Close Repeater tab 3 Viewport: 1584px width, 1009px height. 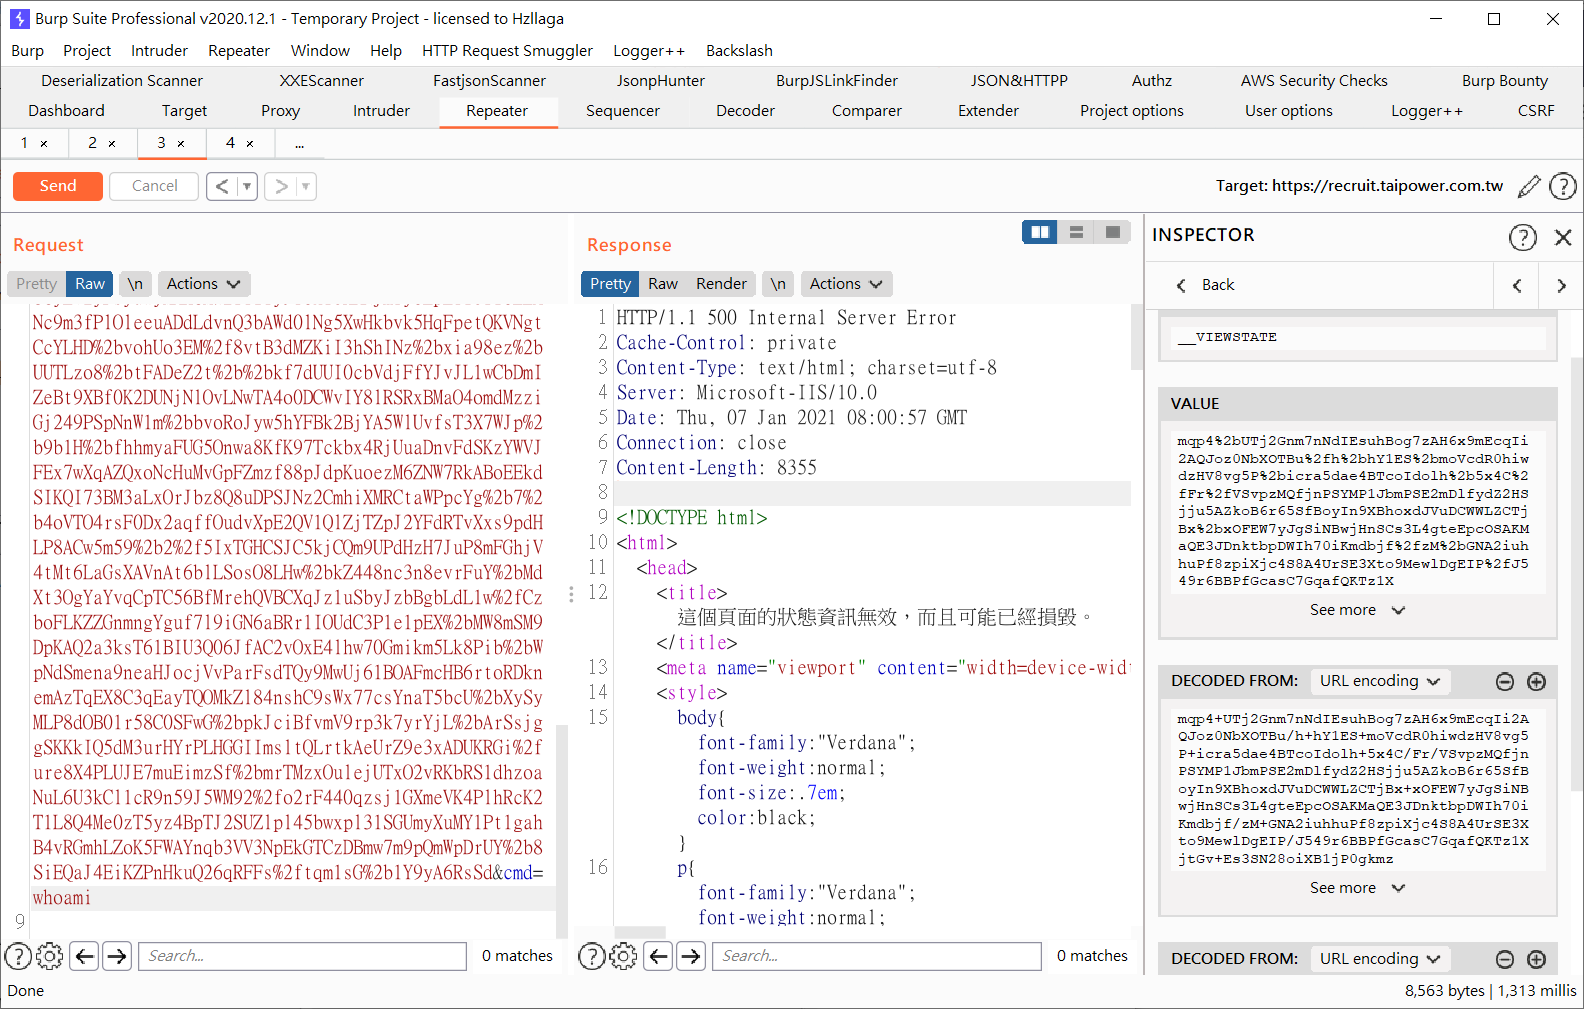(x=181, y=144)
